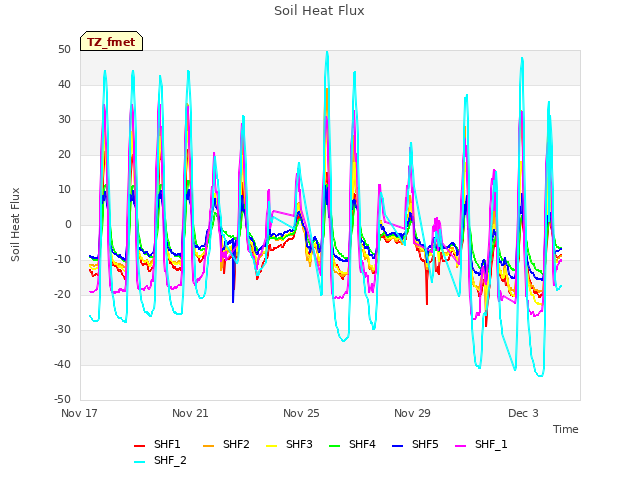Click the -10 y-axis tick label
The width and height of the screenshot is (640, 480).
point(62,260)
